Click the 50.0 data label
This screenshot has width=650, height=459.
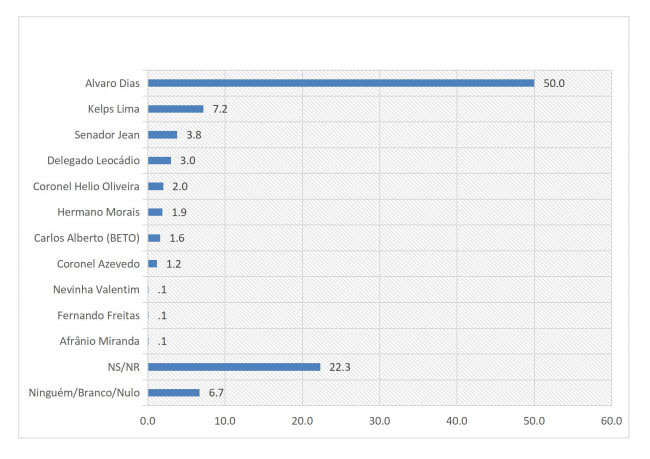554,83
